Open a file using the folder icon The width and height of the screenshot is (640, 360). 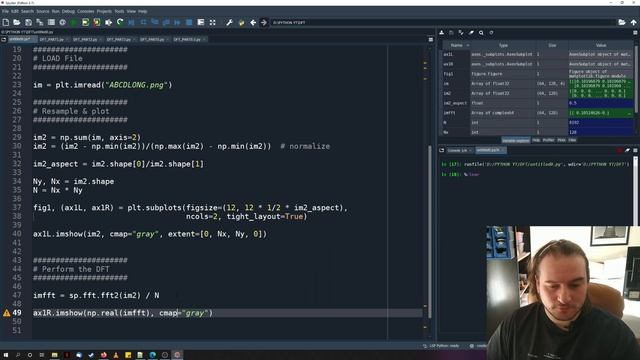pyautogui.click(x=17, y=22)
